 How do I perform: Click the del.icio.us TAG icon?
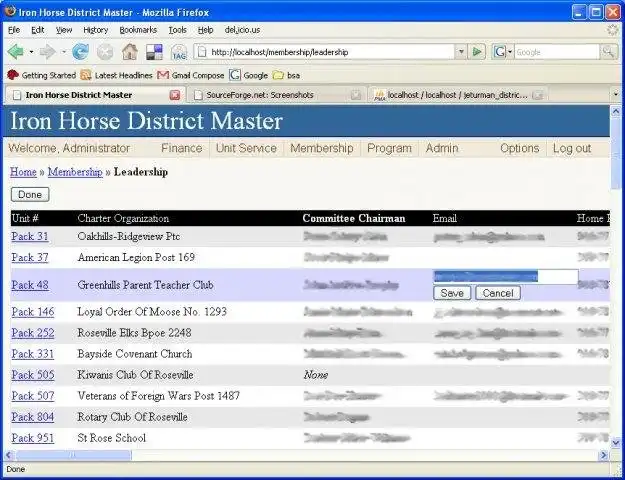[x=179, y=52]
